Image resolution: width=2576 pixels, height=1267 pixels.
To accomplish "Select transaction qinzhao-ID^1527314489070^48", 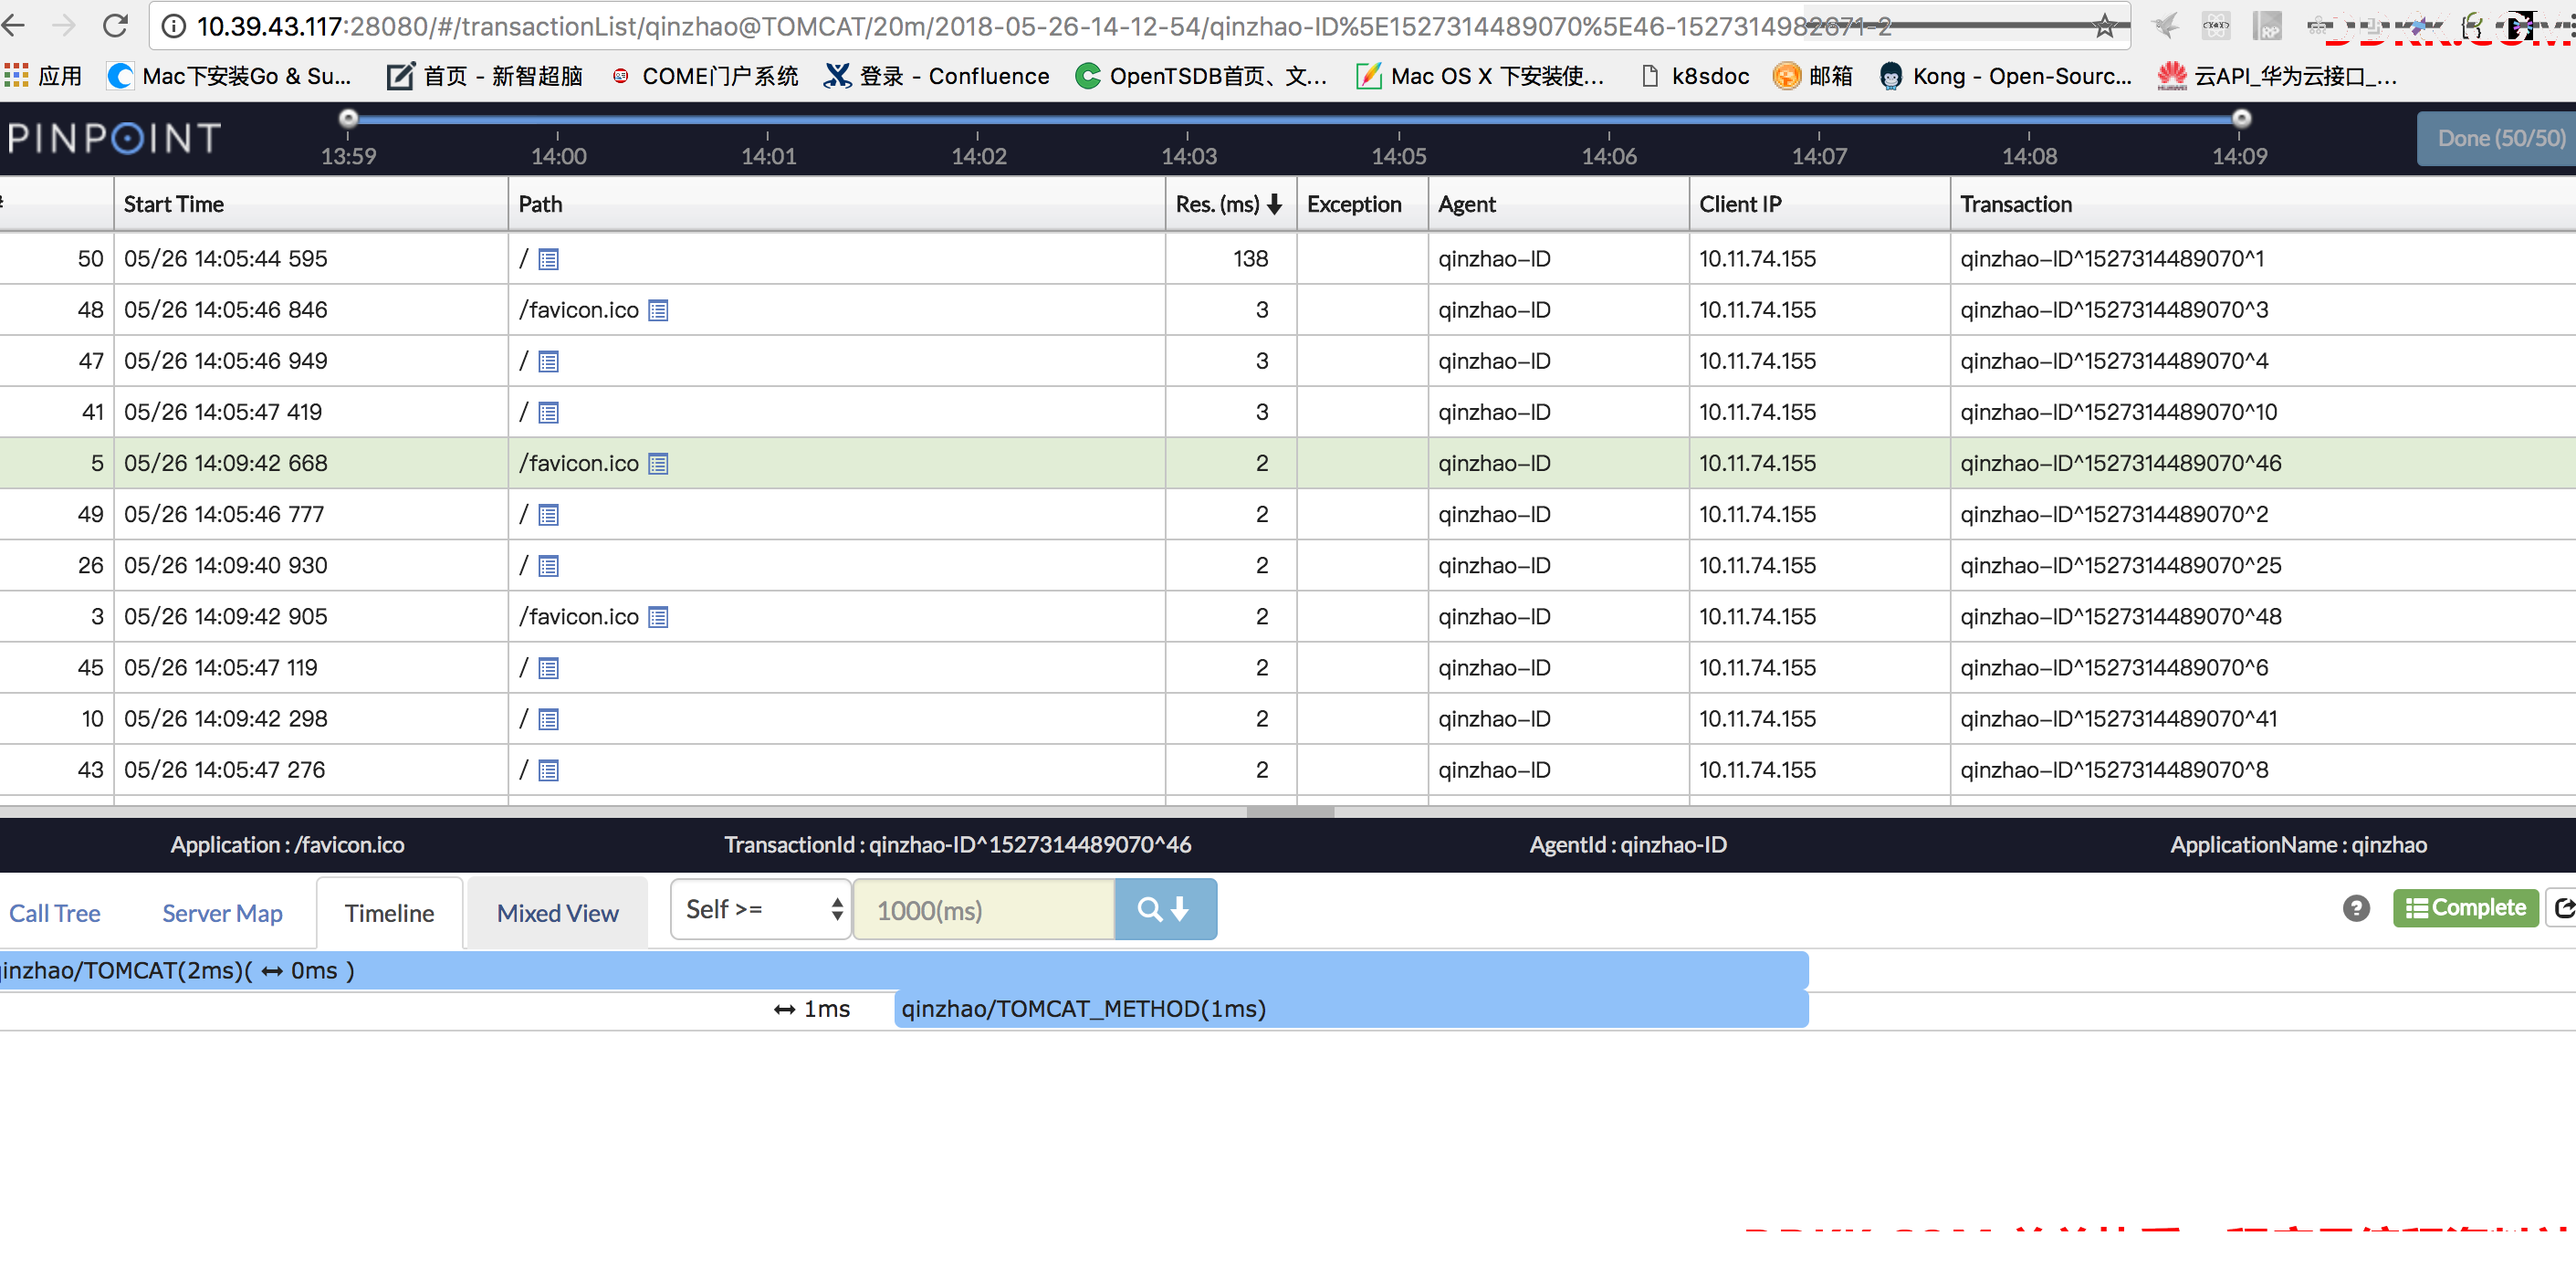I will point(2120,616).
